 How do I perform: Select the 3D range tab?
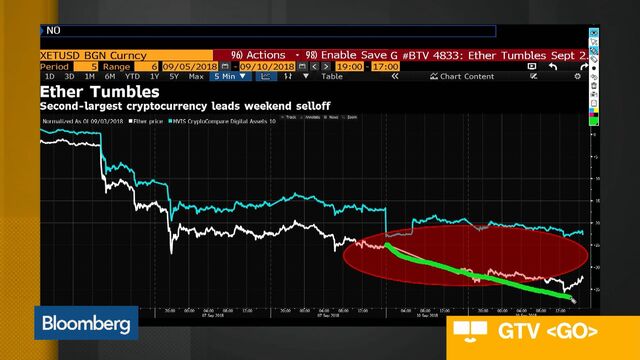pyautogui.click(x=69, y=76)
